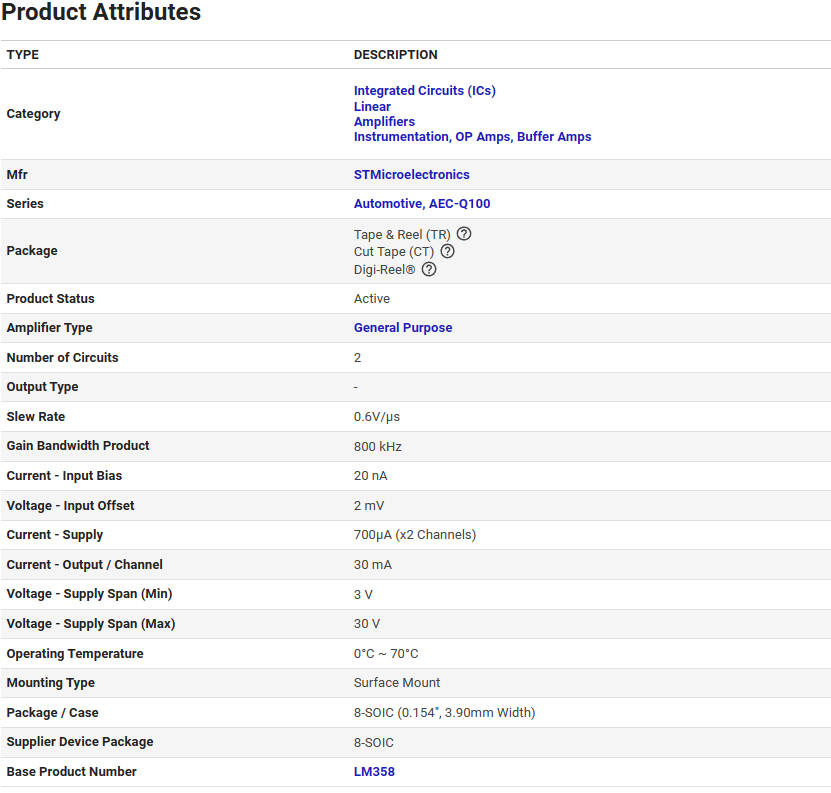Open the Automotive, AEC-Q100 series link

click(x=421, y=204)
